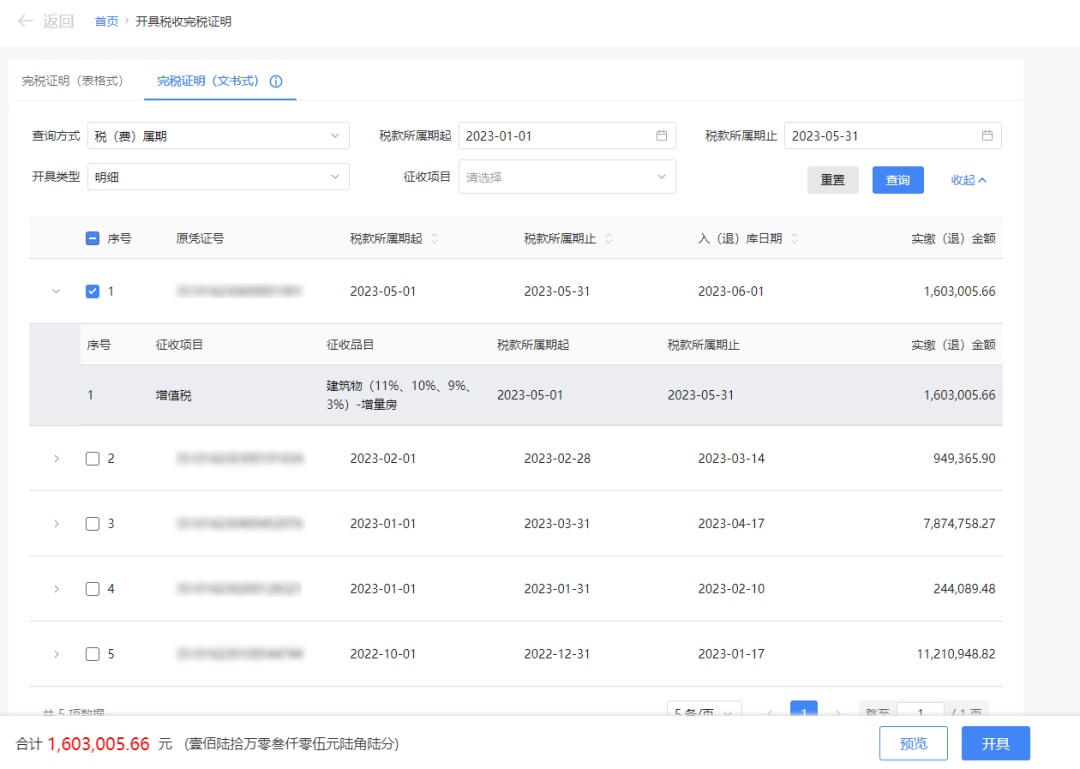Sort by 入（退）库日期 column sort icon
The height and width of the screenshot is (769, 1080).
click(795, 239)
